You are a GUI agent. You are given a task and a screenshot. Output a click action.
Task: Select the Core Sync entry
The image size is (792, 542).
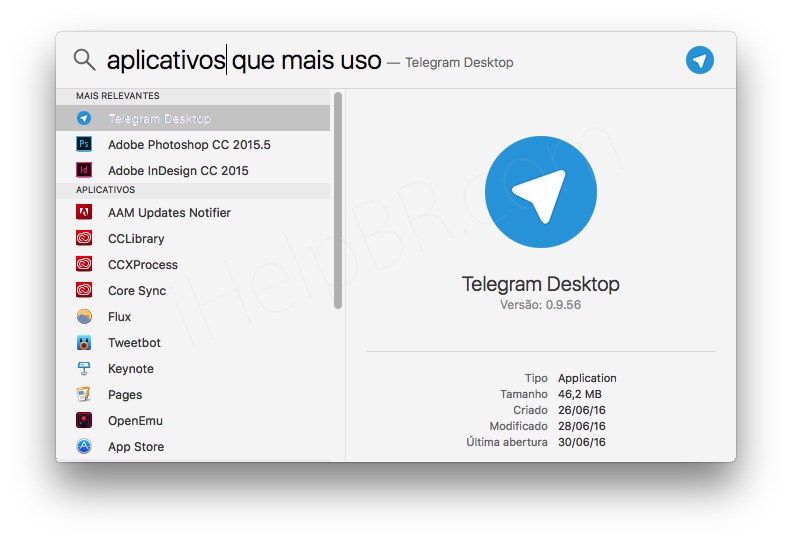coord(193,290)
